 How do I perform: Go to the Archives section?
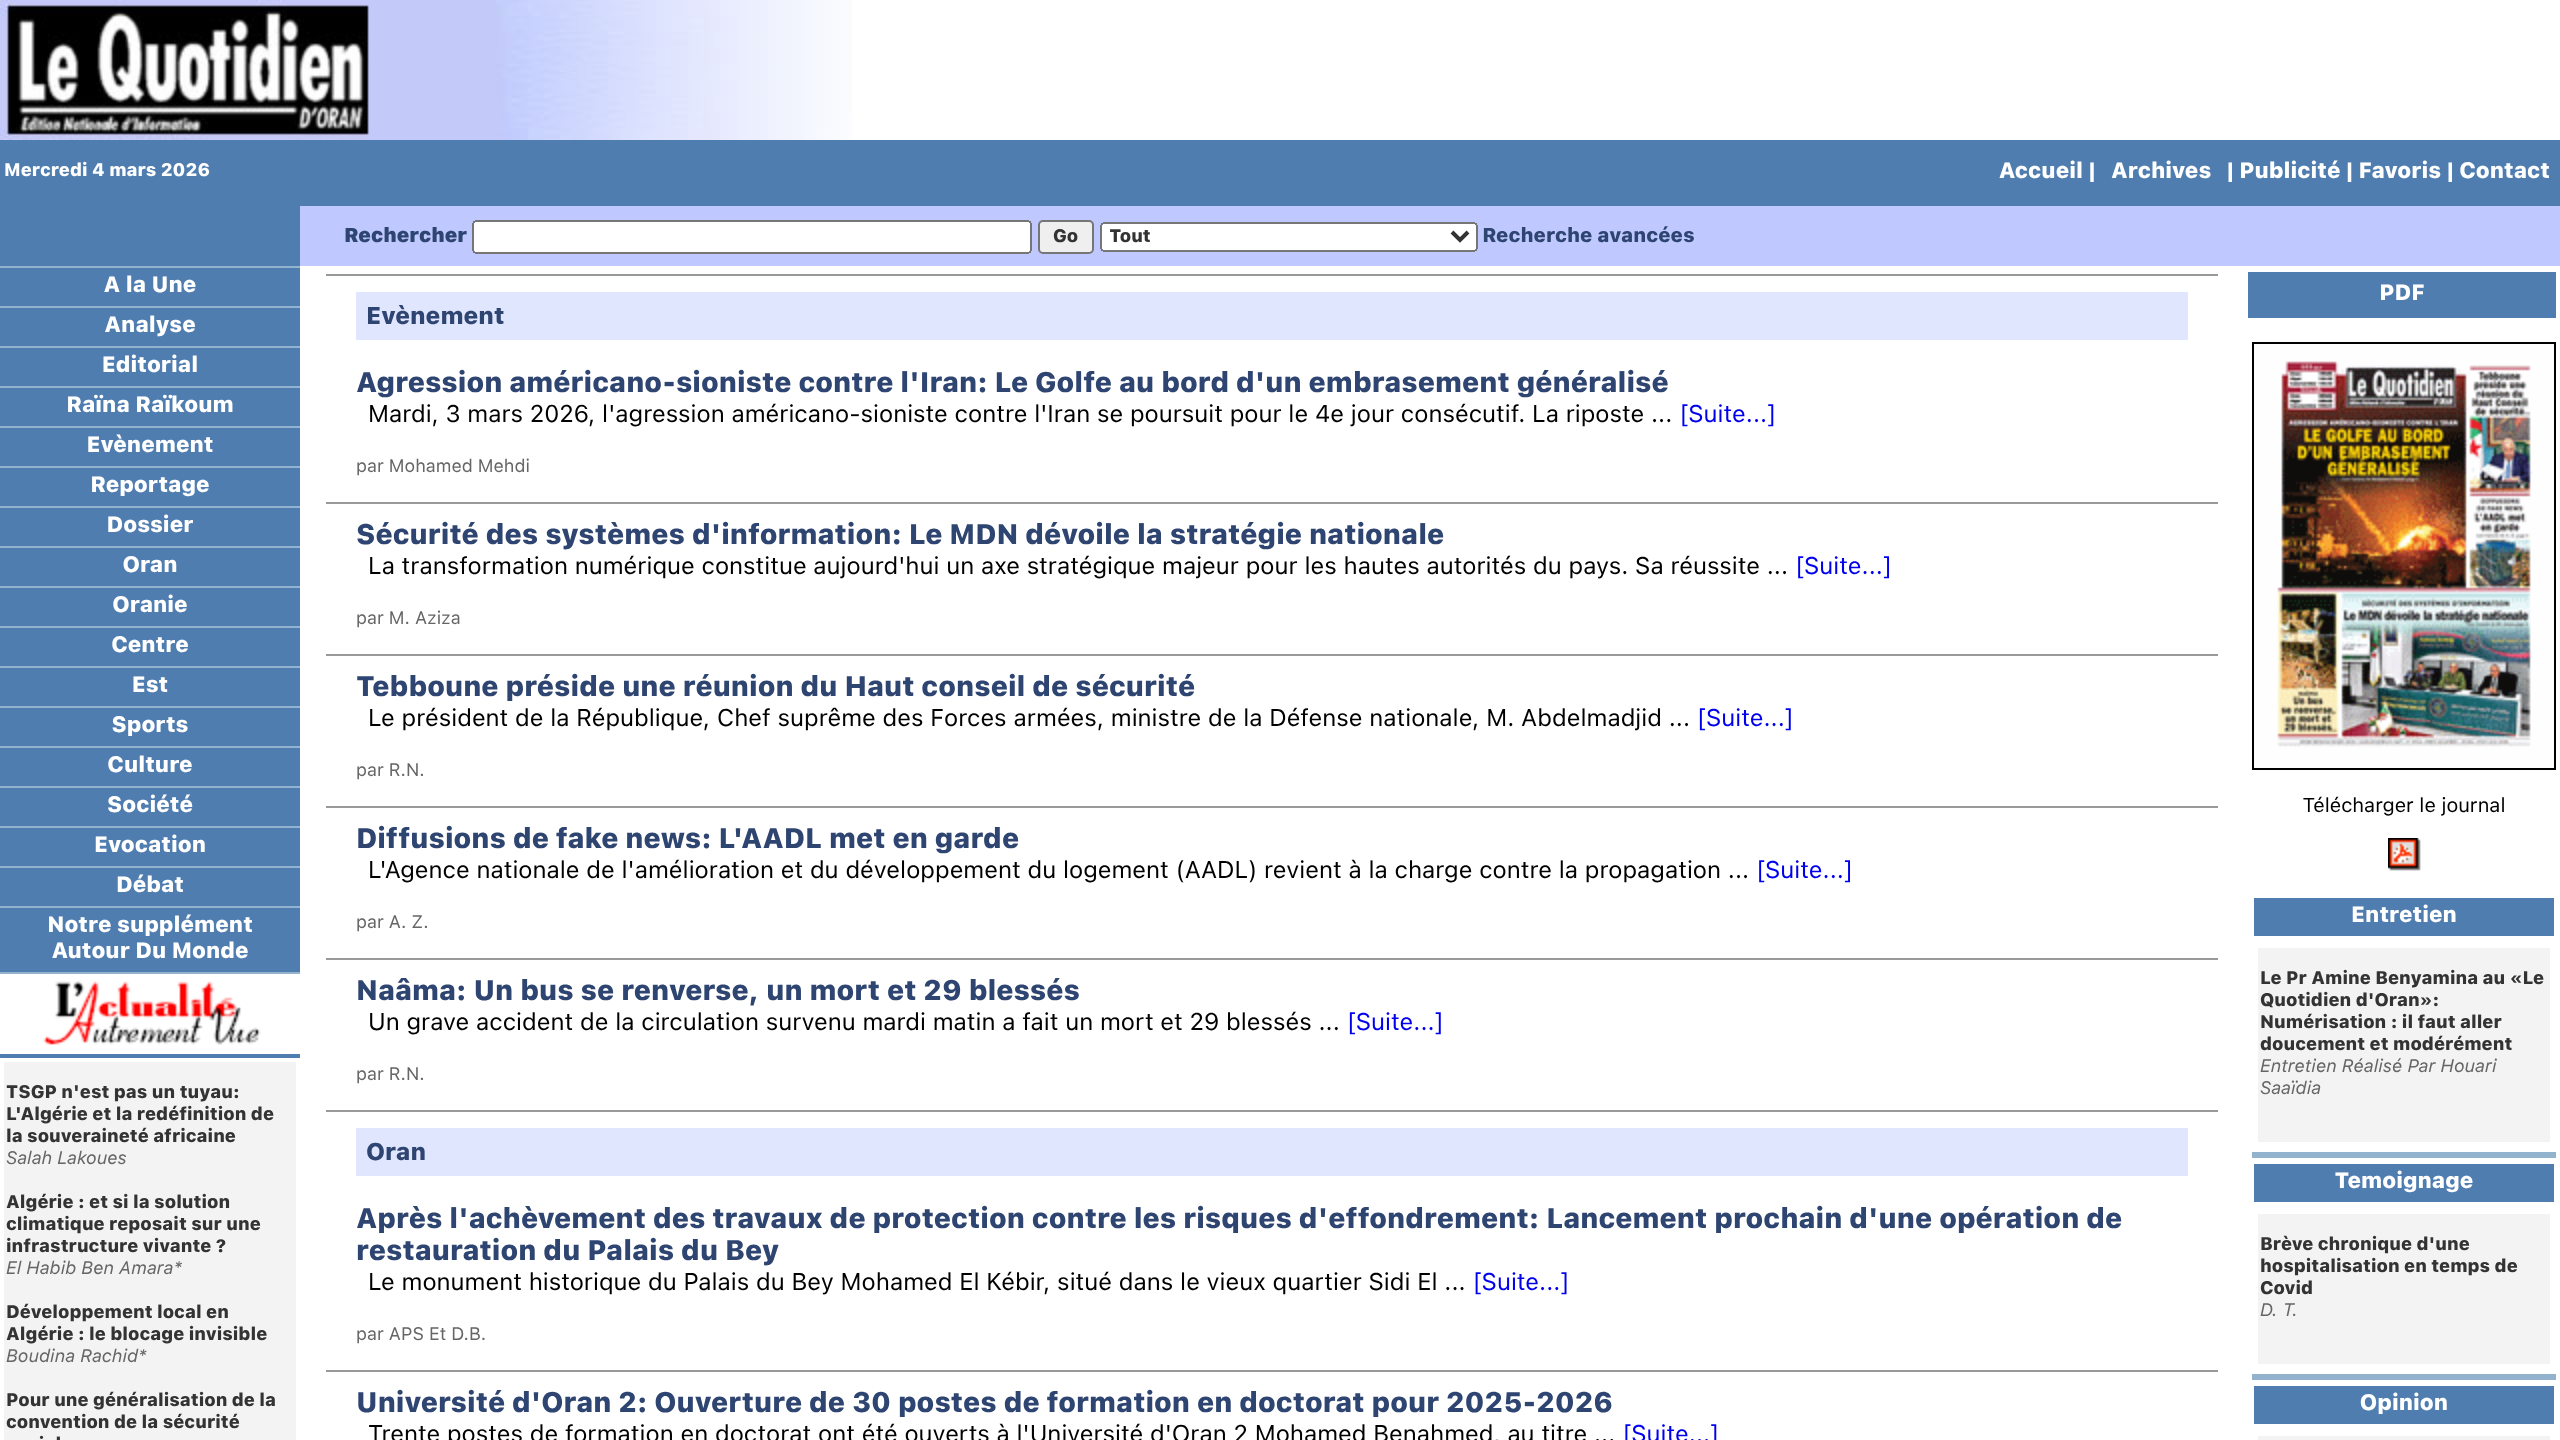click(2161, 170)
